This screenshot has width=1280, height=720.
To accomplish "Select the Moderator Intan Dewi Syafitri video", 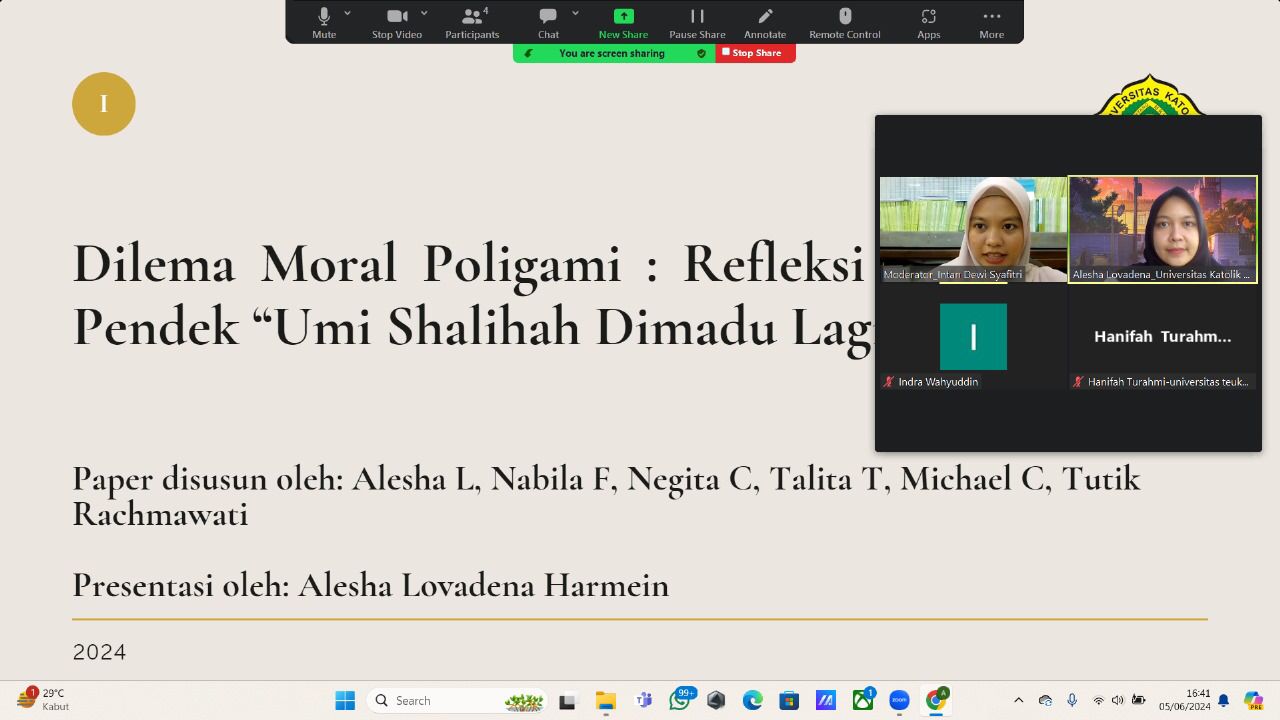I will (973, 229).
